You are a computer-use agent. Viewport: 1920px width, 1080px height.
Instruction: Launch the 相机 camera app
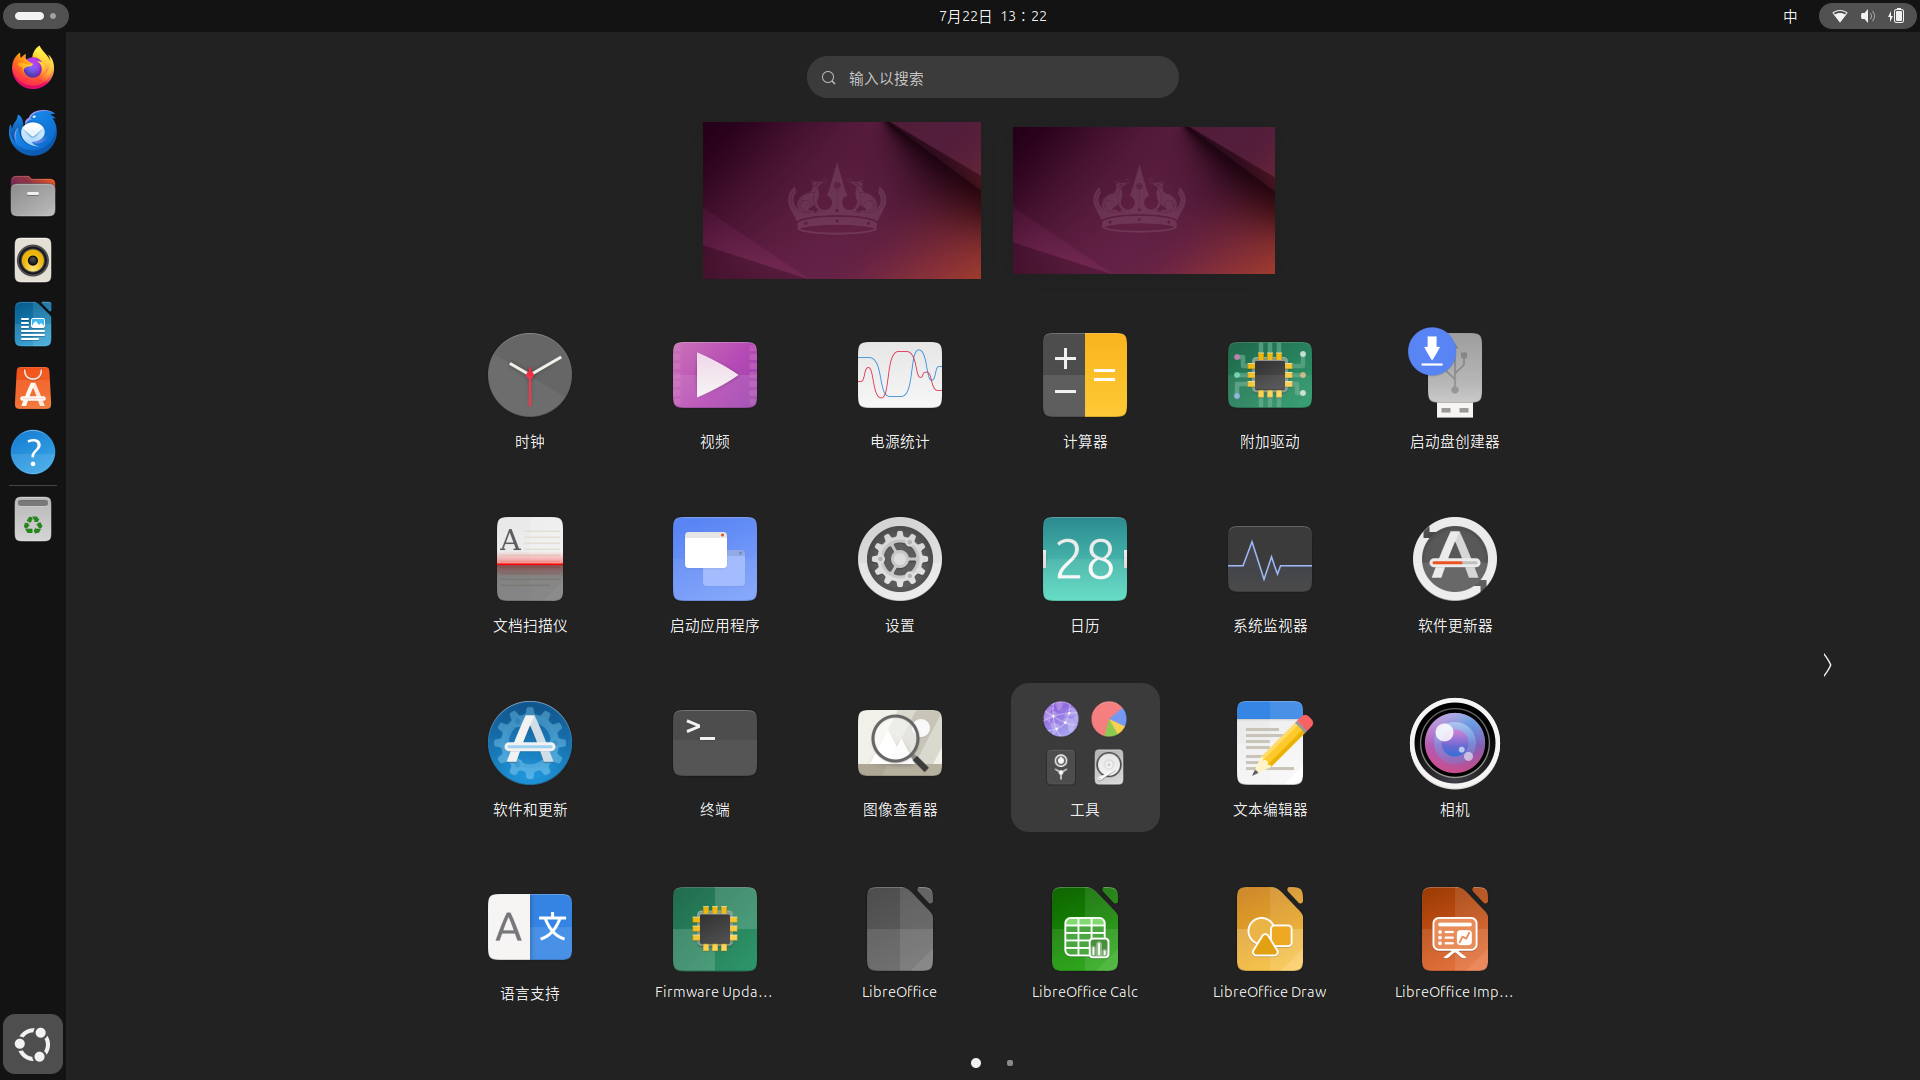pos(1454,744)
